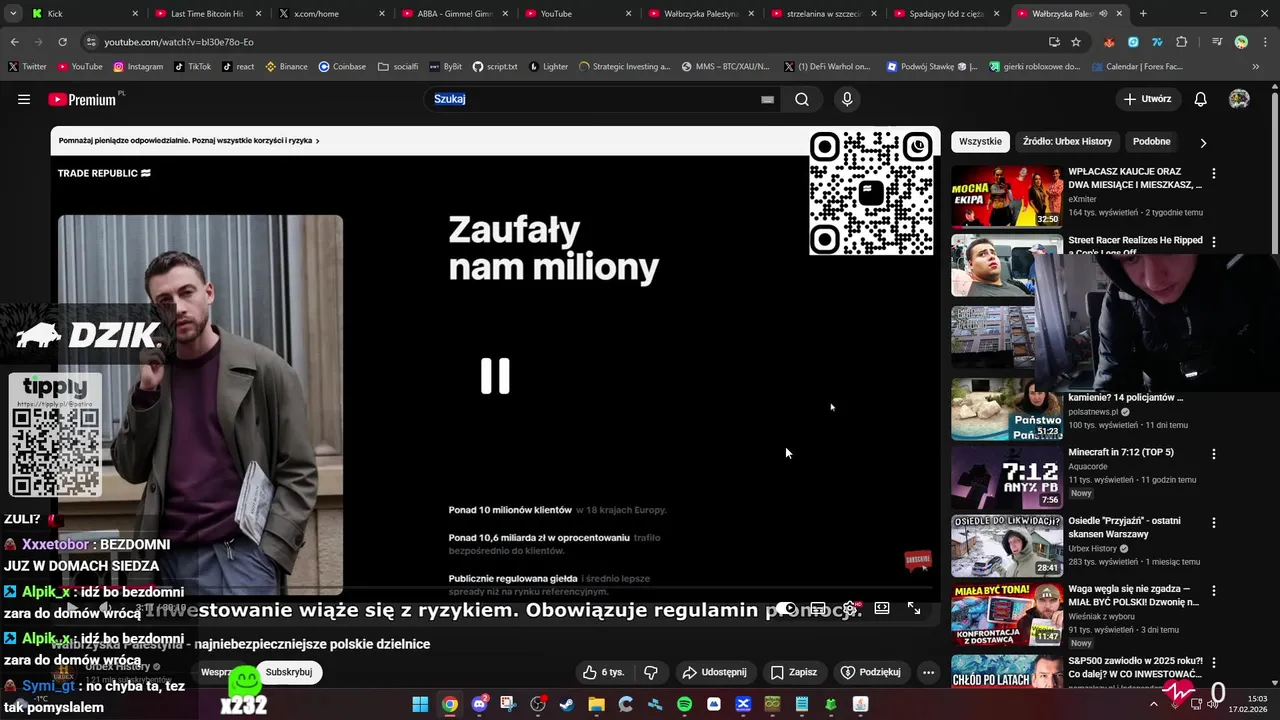Open WPŁACASZ KAUCJE video thumbnail
Viewport: 1280px width, 720px height.
coord(1007,196)
